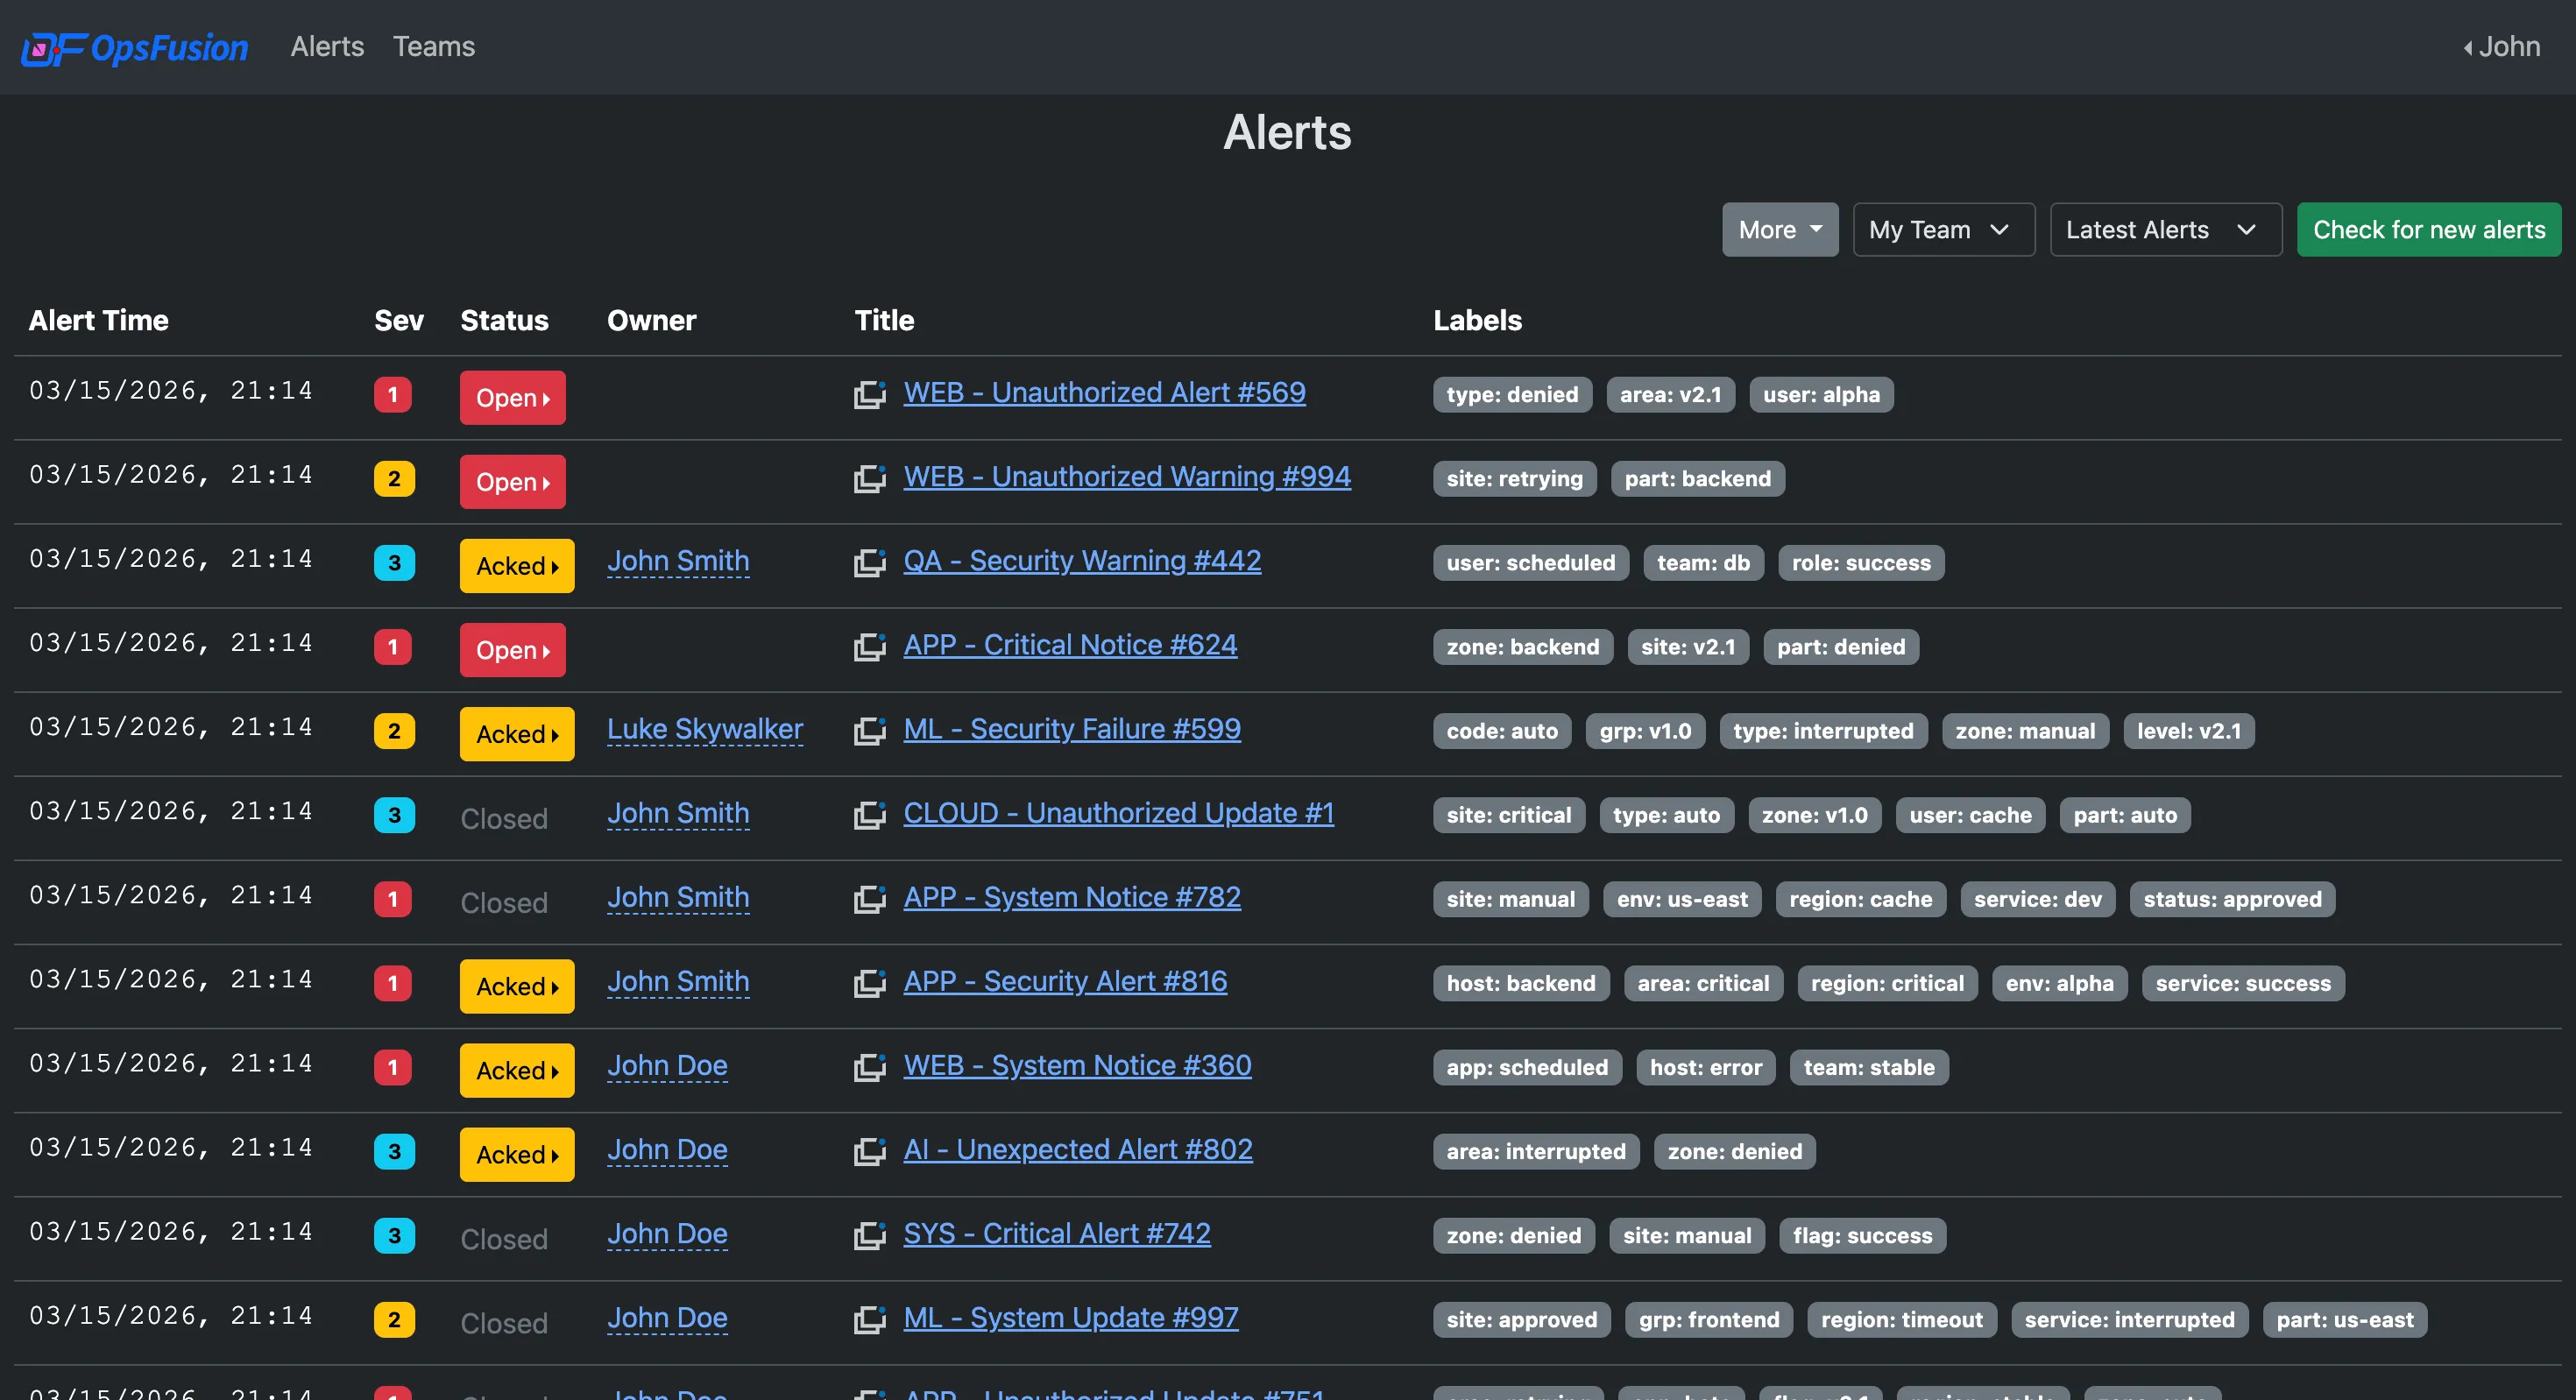
Task: Open QA - Security Warning #442 link
Action: (x=1082, y=560)
